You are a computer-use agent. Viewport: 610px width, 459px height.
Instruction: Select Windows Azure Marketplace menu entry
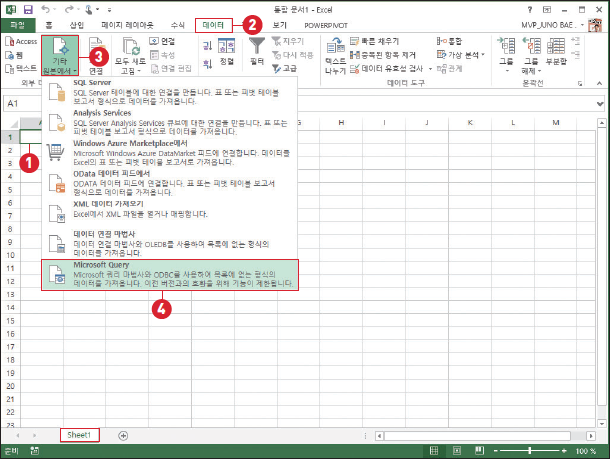tap(170, 153)
